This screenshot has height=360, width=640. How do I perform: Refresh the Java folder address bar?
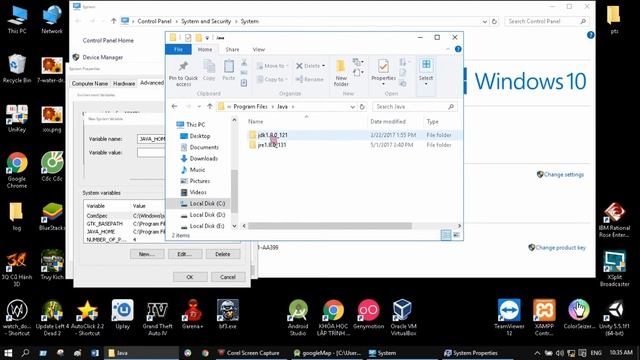pyautogui.click(x=362, y=107)
